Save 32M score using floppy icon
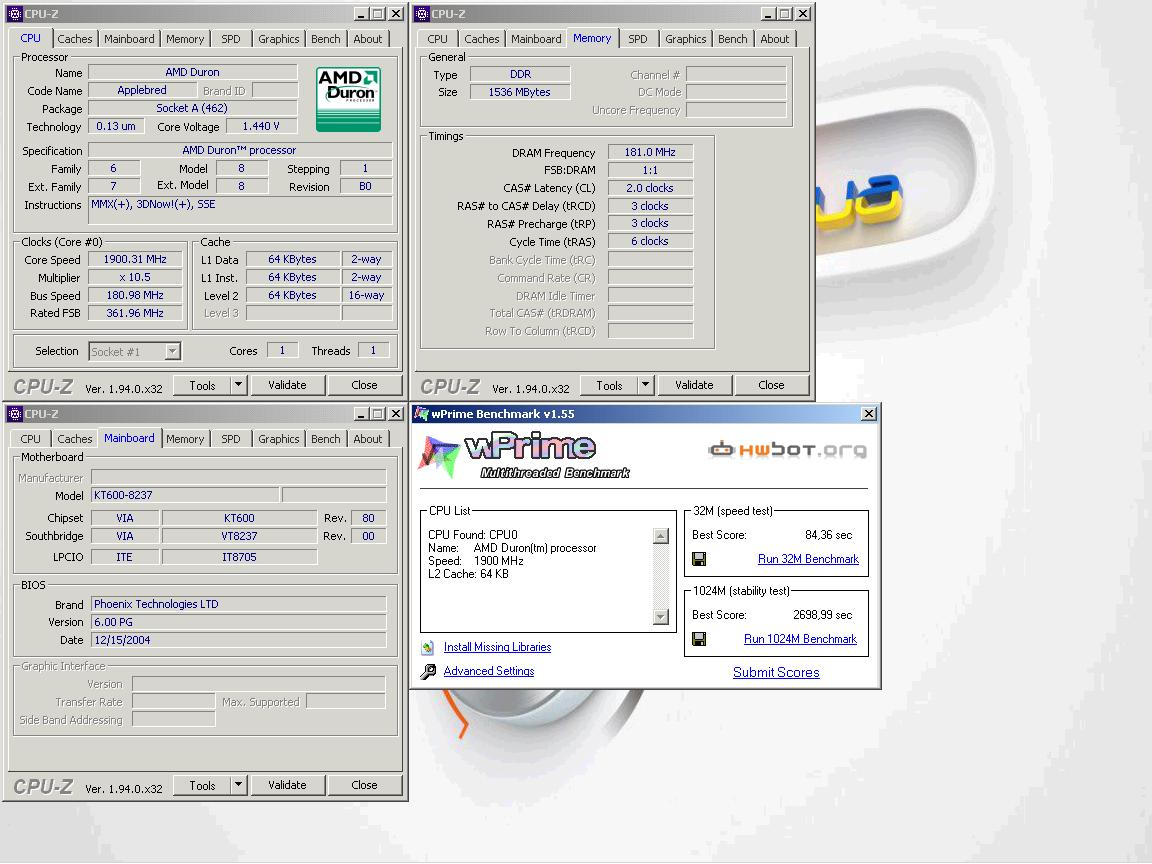This screenshot has height=864, width=1152. click(x=699, y=559)
